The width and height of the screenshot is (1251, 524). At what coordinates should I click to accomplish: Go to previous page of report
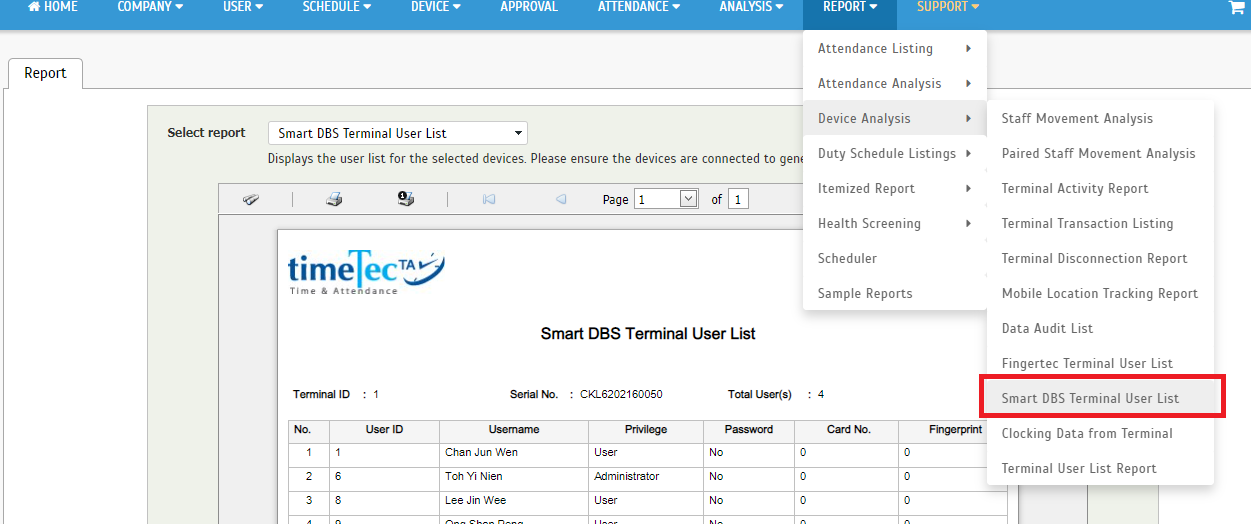point(561,199)
